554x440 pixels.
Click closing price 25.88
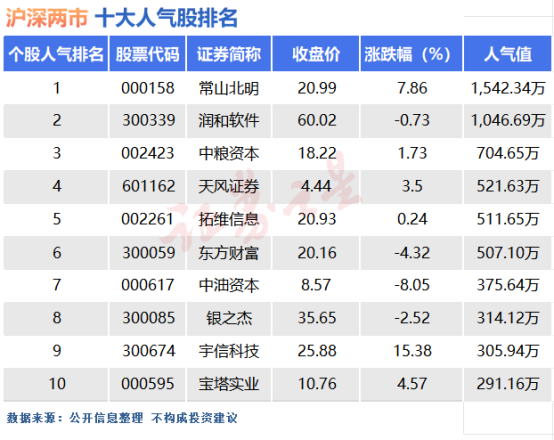click(x=317, y=351)
